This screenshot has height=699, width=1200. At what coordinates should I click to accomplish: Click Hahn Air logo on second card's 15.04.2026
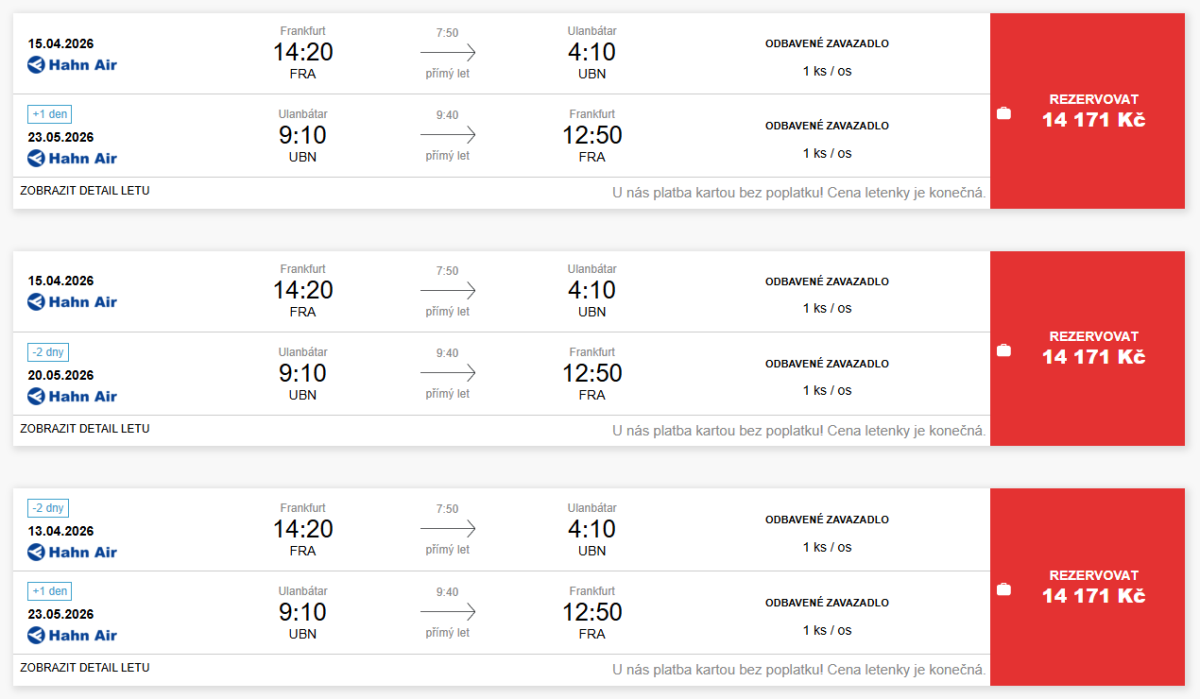click(x=72, y=302)
